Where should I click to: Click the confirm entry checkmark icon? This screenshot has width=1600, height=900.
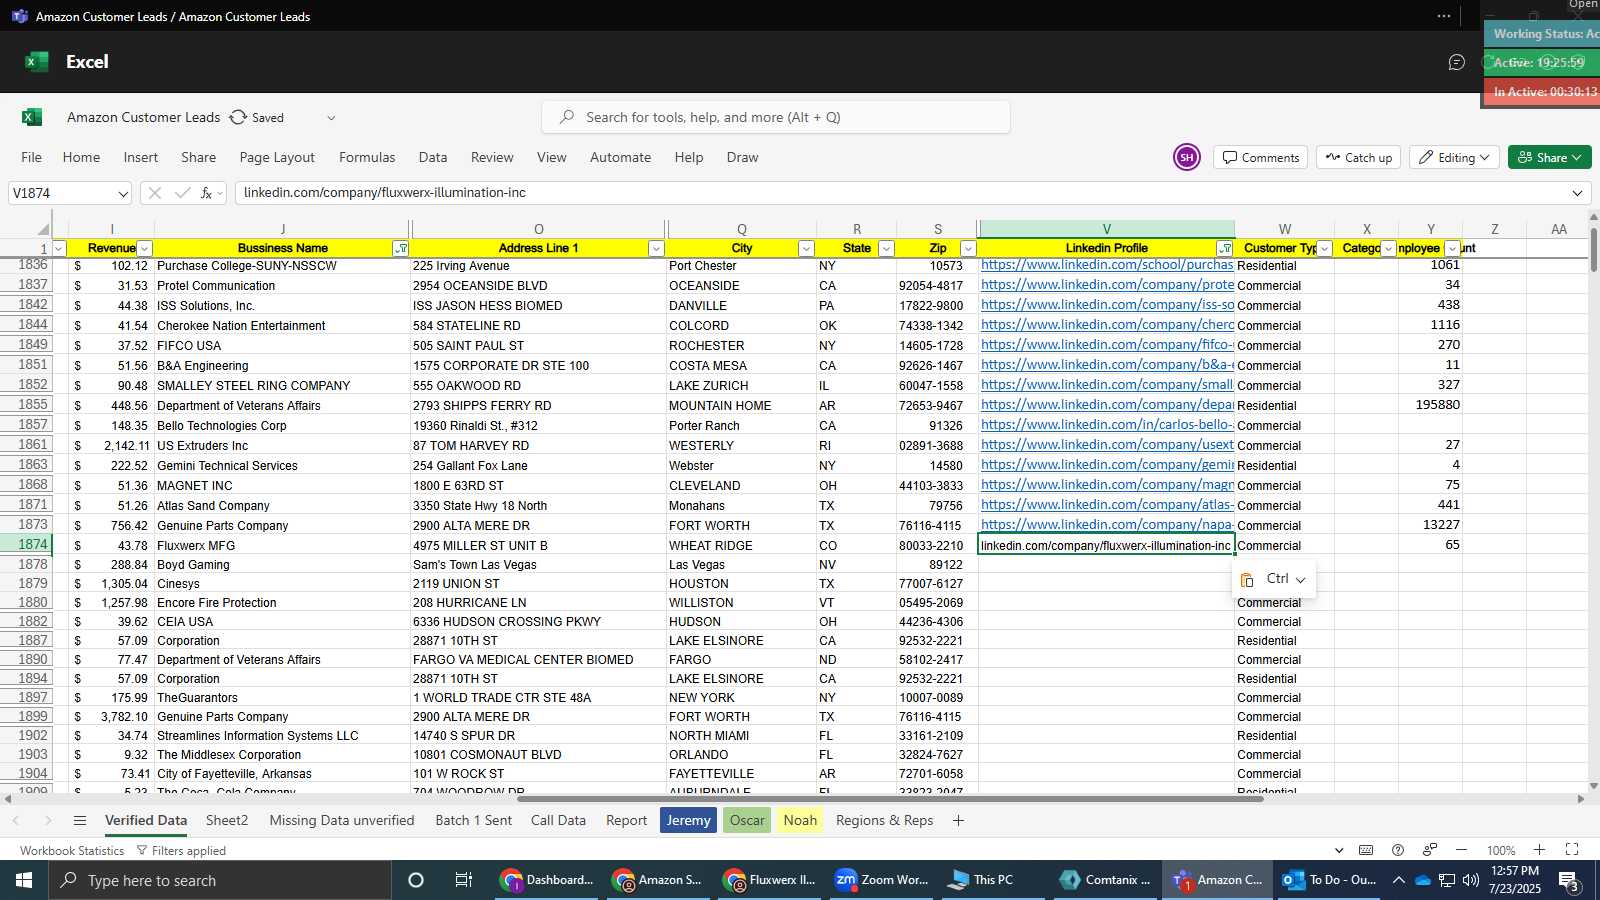[x=182, y=193]
